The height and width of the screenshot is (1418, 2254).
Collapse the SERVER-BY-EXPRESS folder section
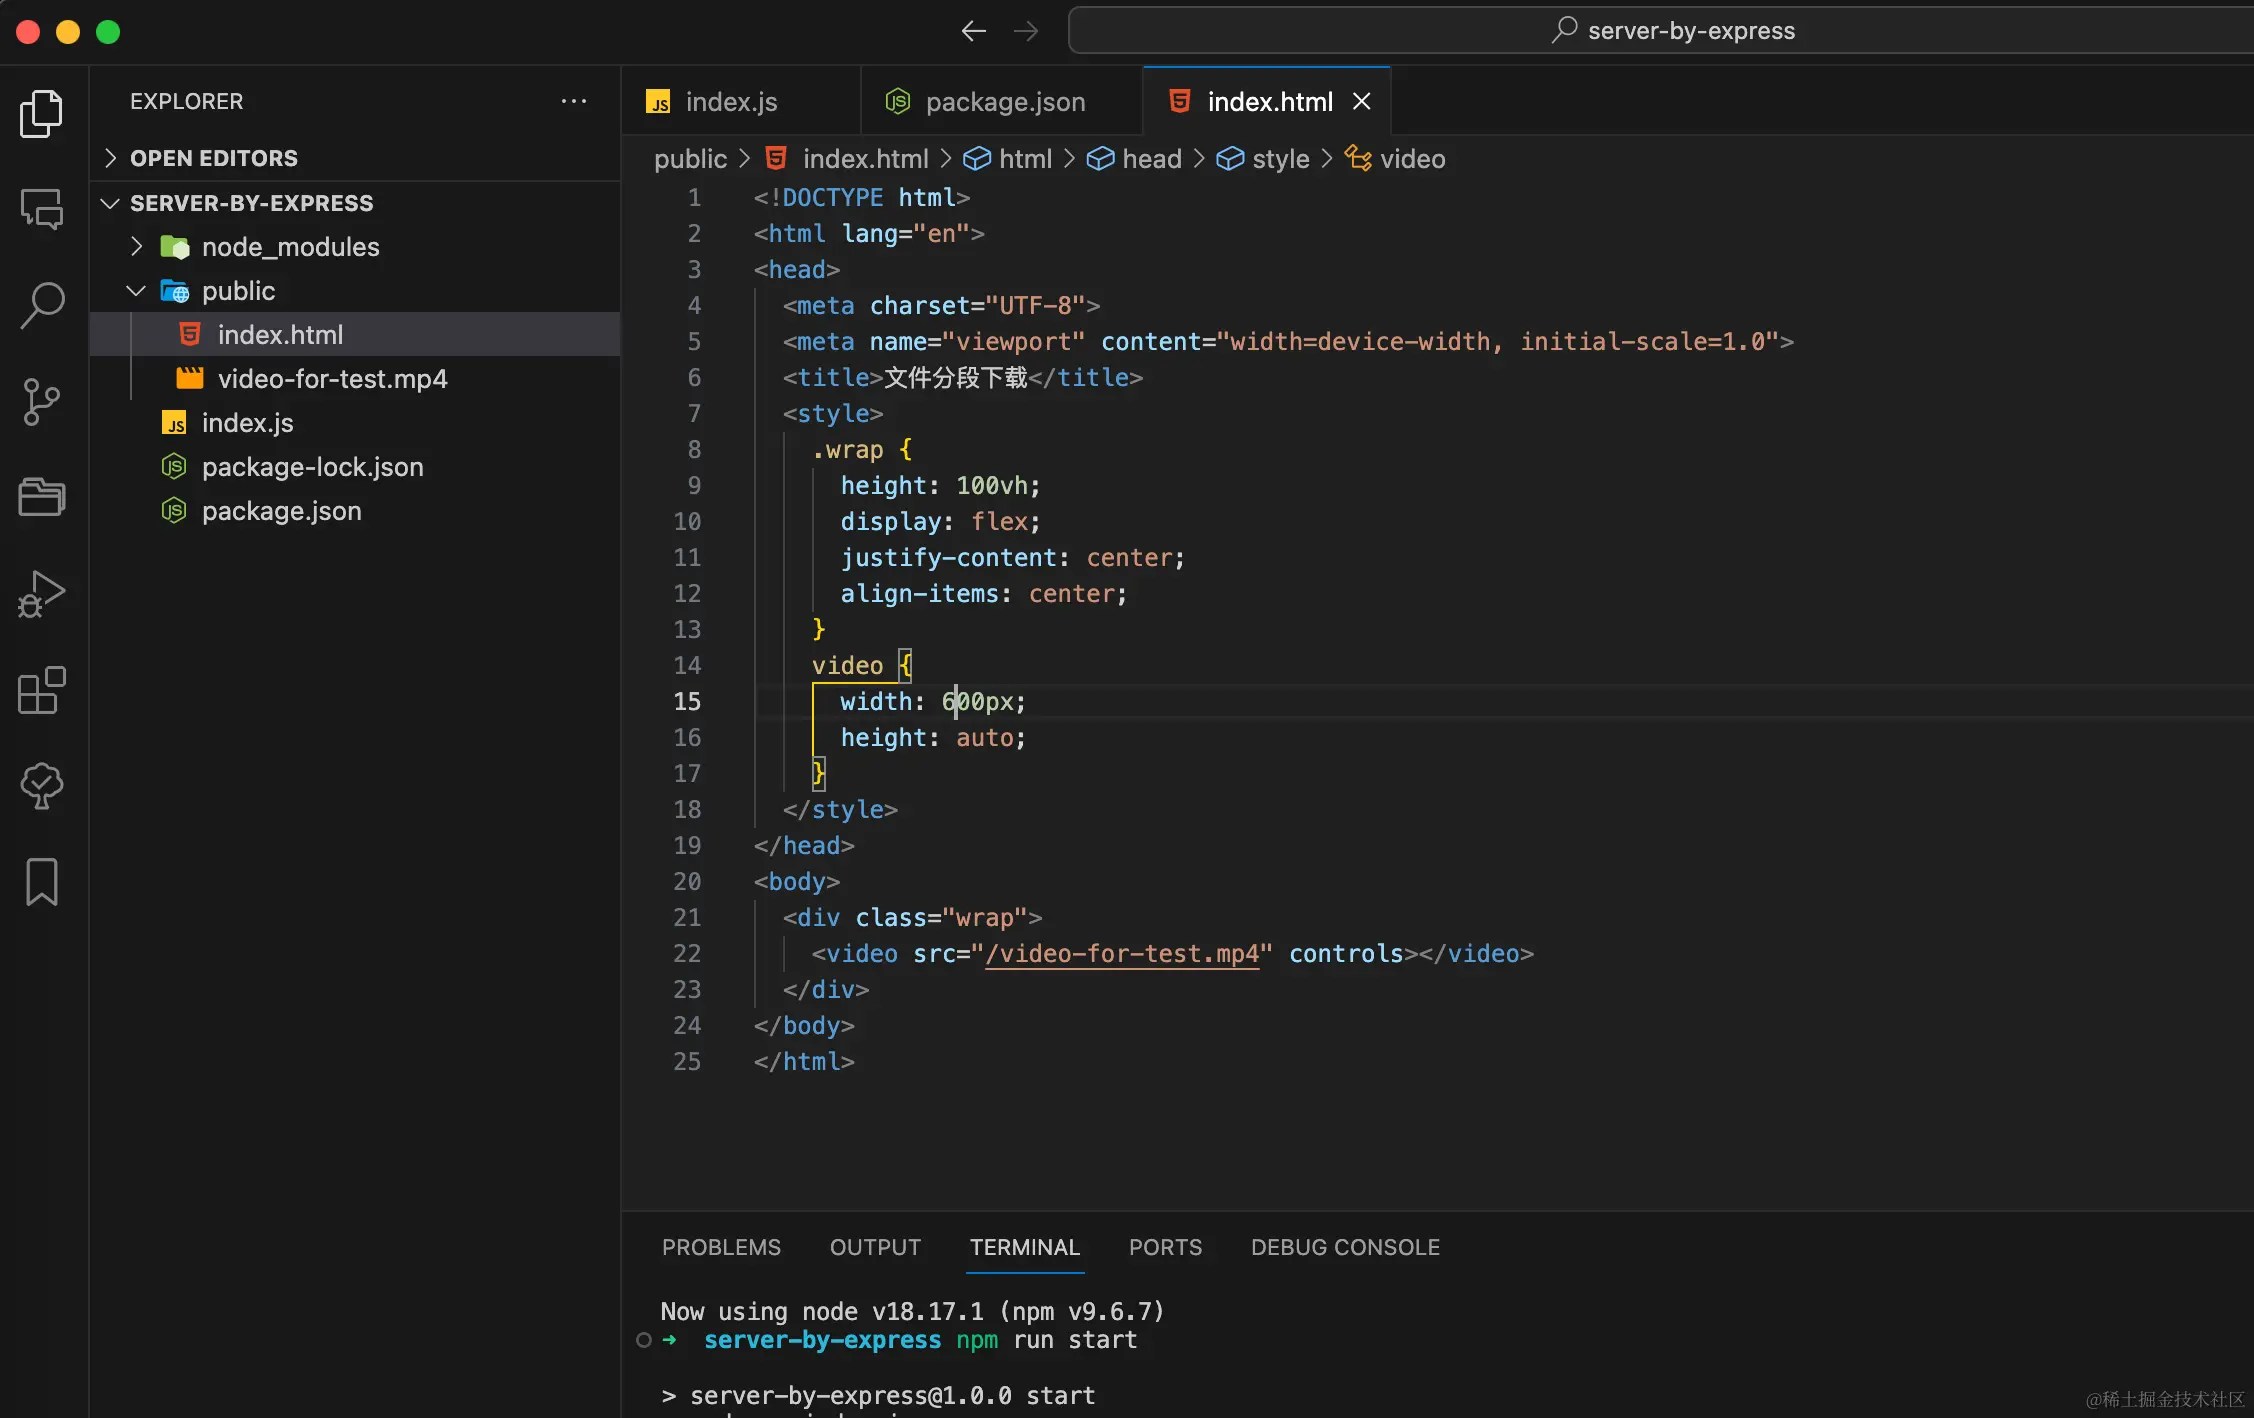click(x=111, y=203)
